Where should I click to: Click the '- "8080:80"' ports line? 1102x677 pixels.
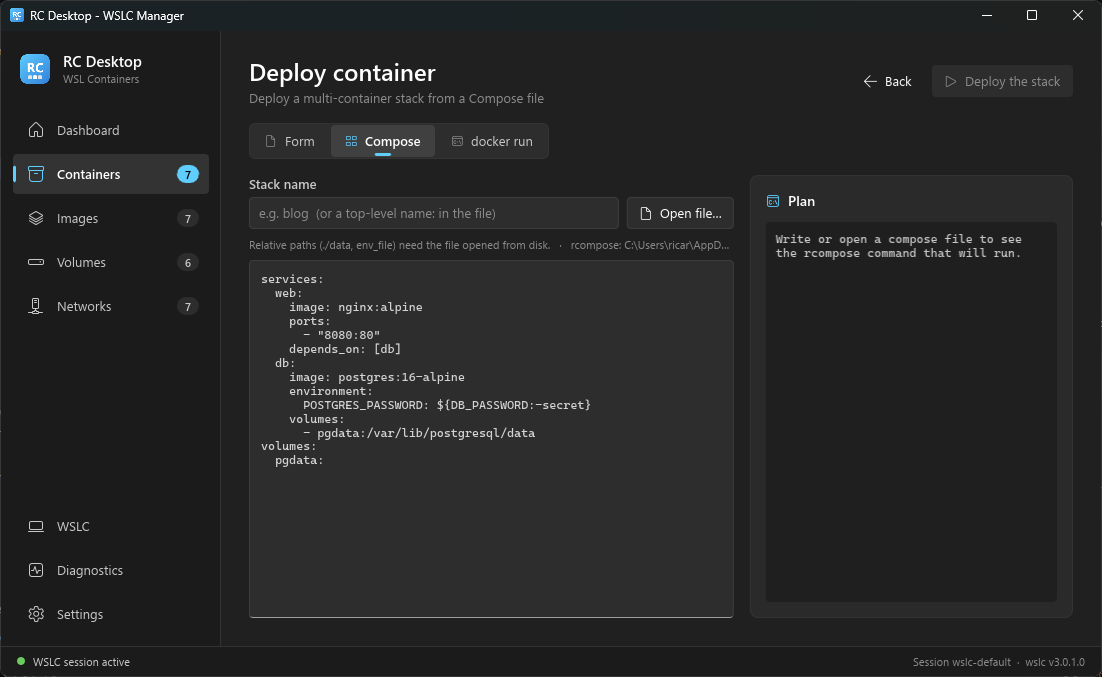[x=342, y=335]
